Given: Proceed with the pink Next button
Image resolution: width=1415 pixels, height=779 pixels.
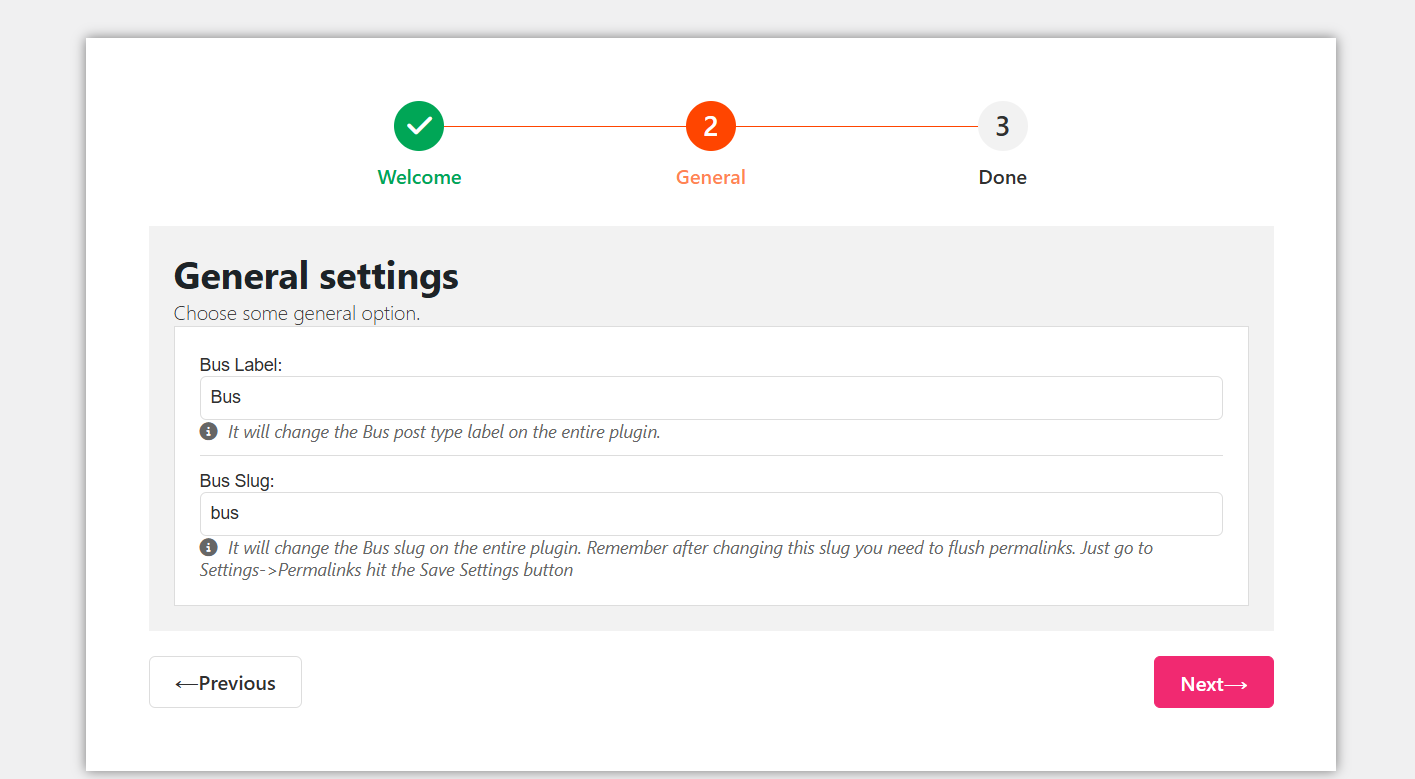Looking at the screenshot, I should (1213, 682).
